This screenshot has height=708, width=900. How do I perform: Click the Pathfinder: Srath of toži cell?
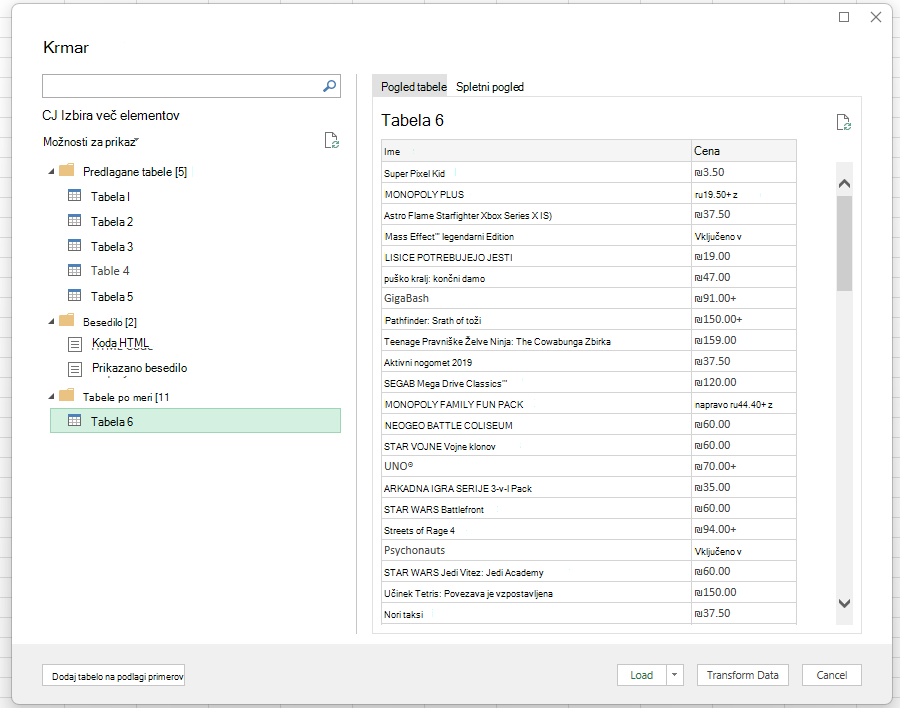click(536, 320)
